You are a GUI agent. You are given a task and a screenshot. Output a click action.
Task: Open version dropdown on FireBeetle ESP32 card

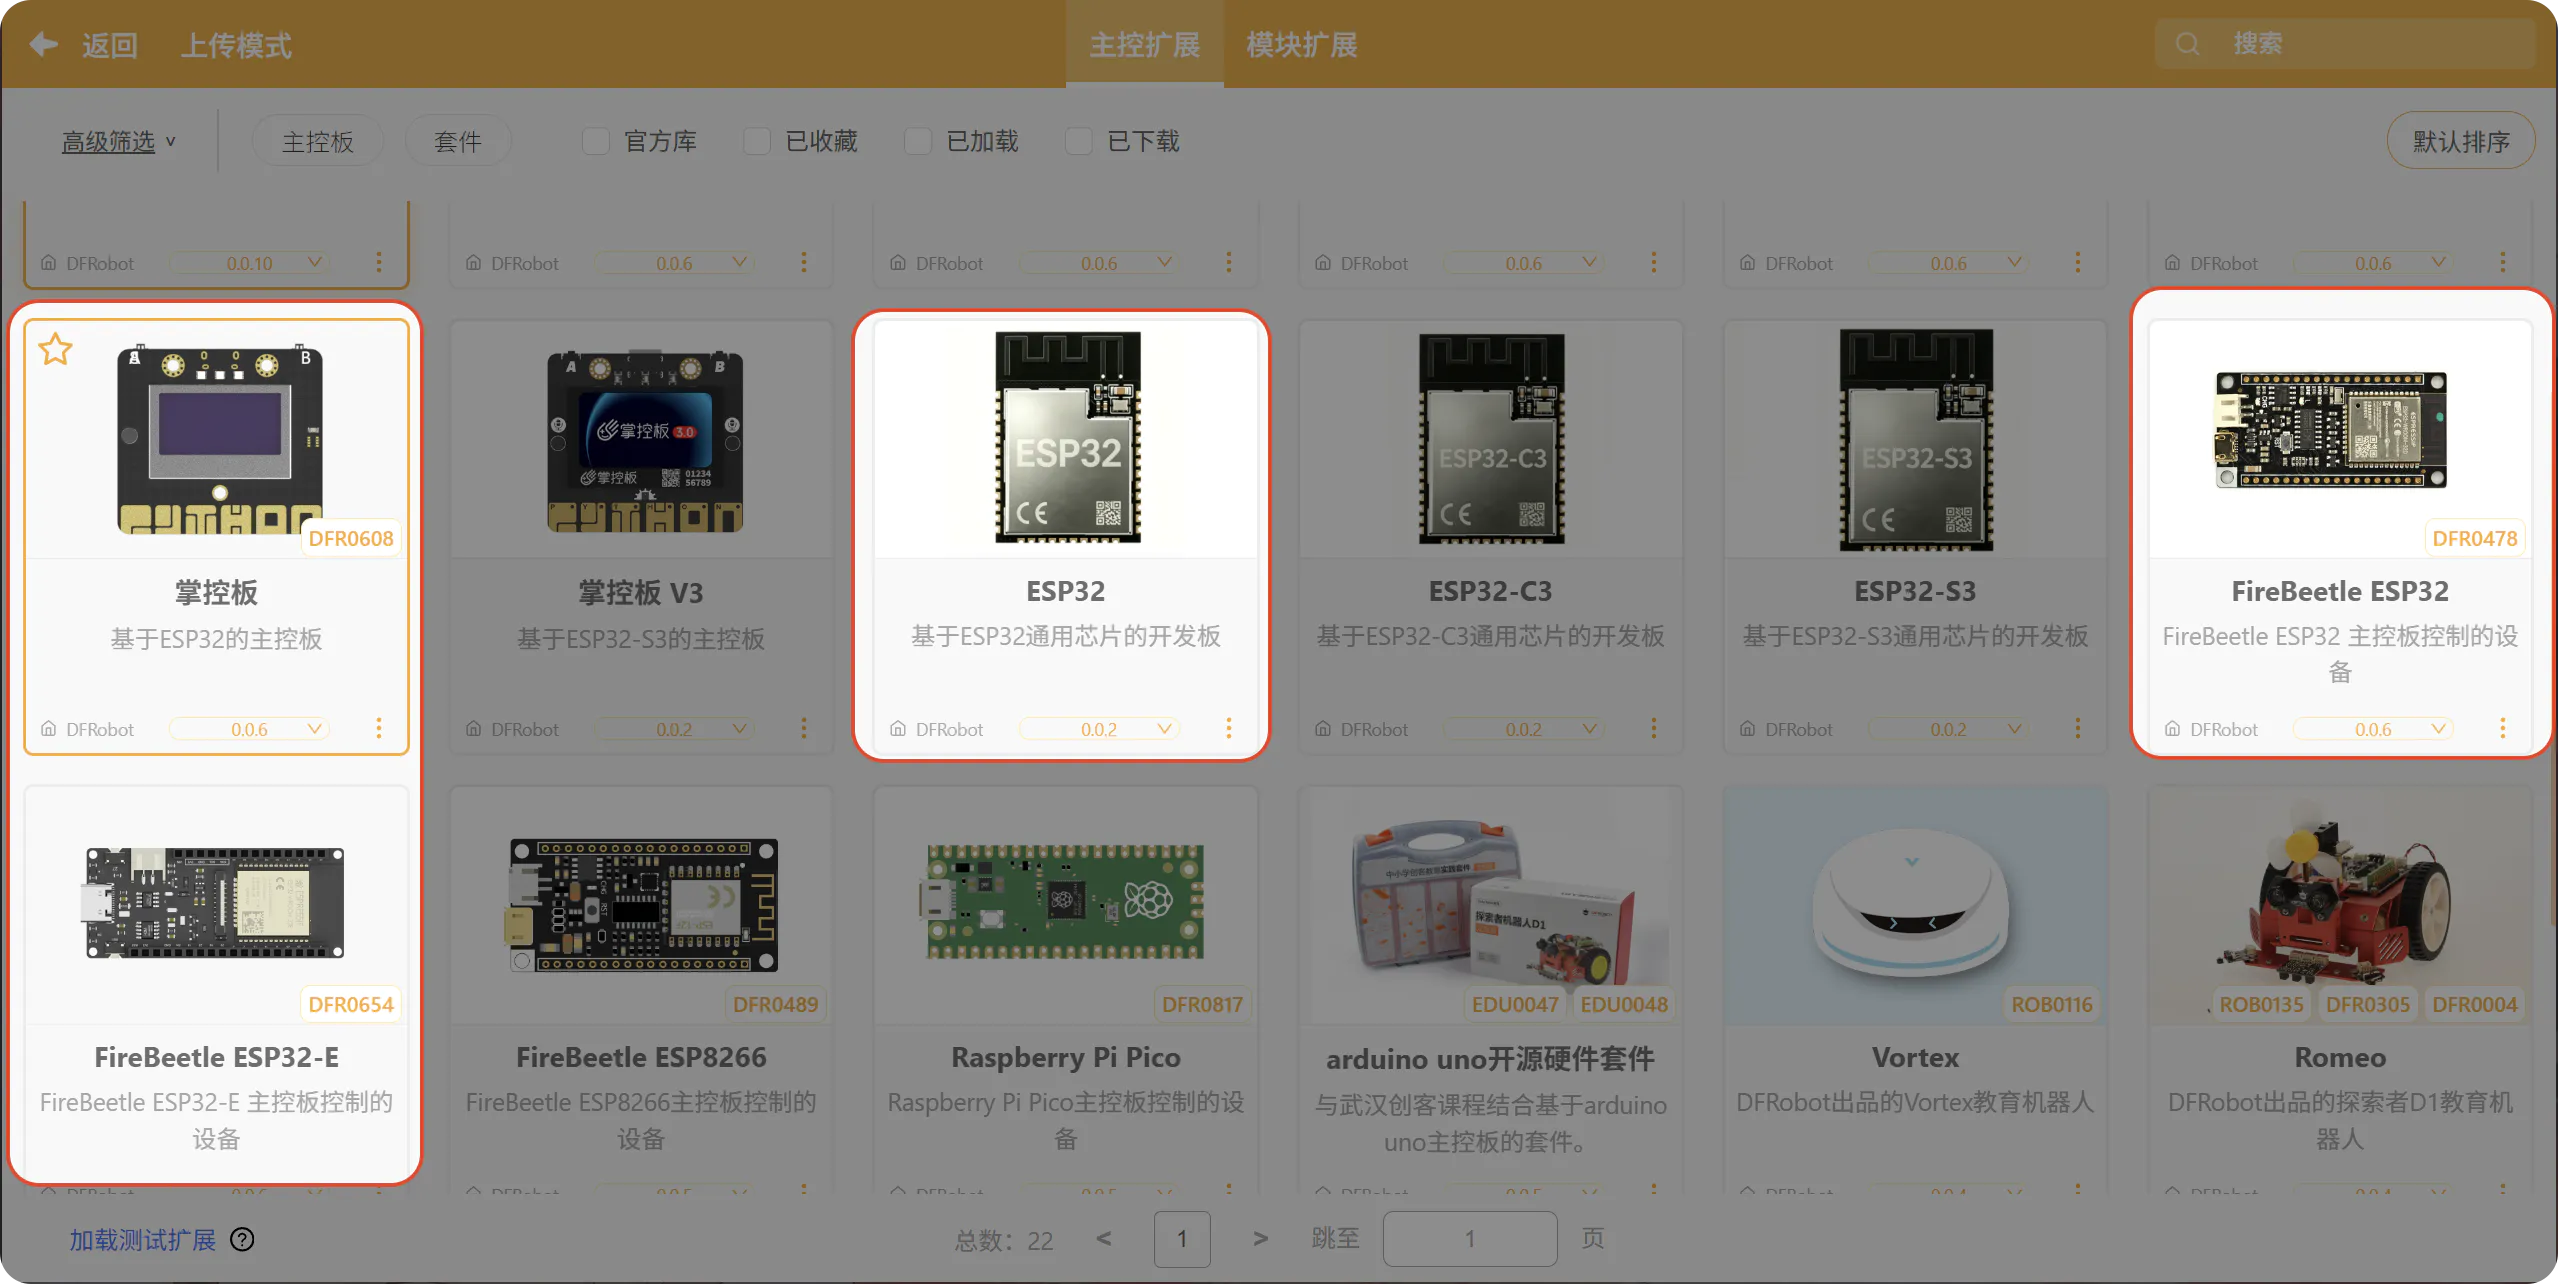[2373, 729]
